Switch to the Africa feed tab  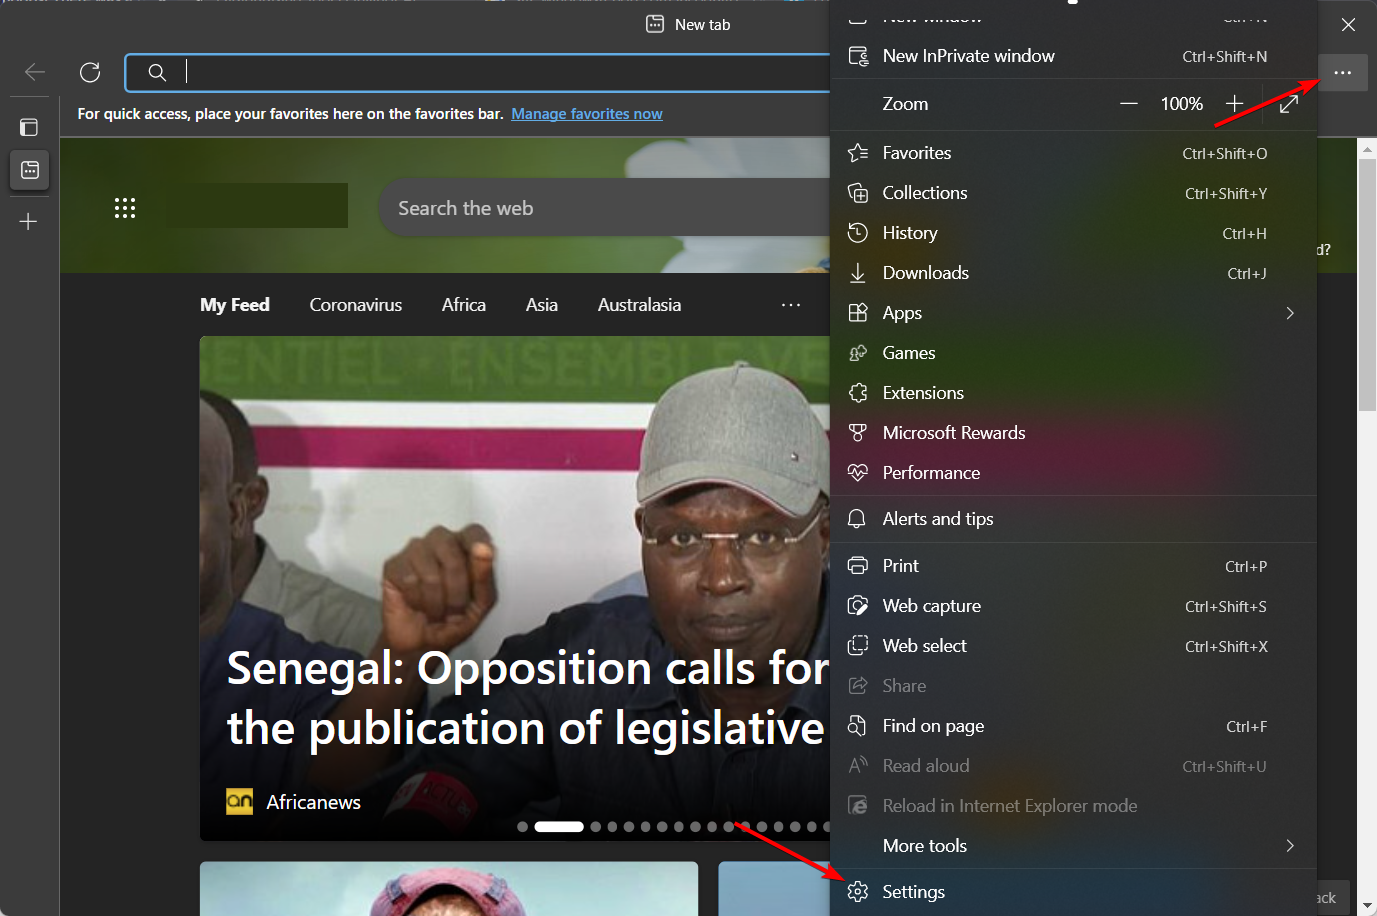[464, 305]
